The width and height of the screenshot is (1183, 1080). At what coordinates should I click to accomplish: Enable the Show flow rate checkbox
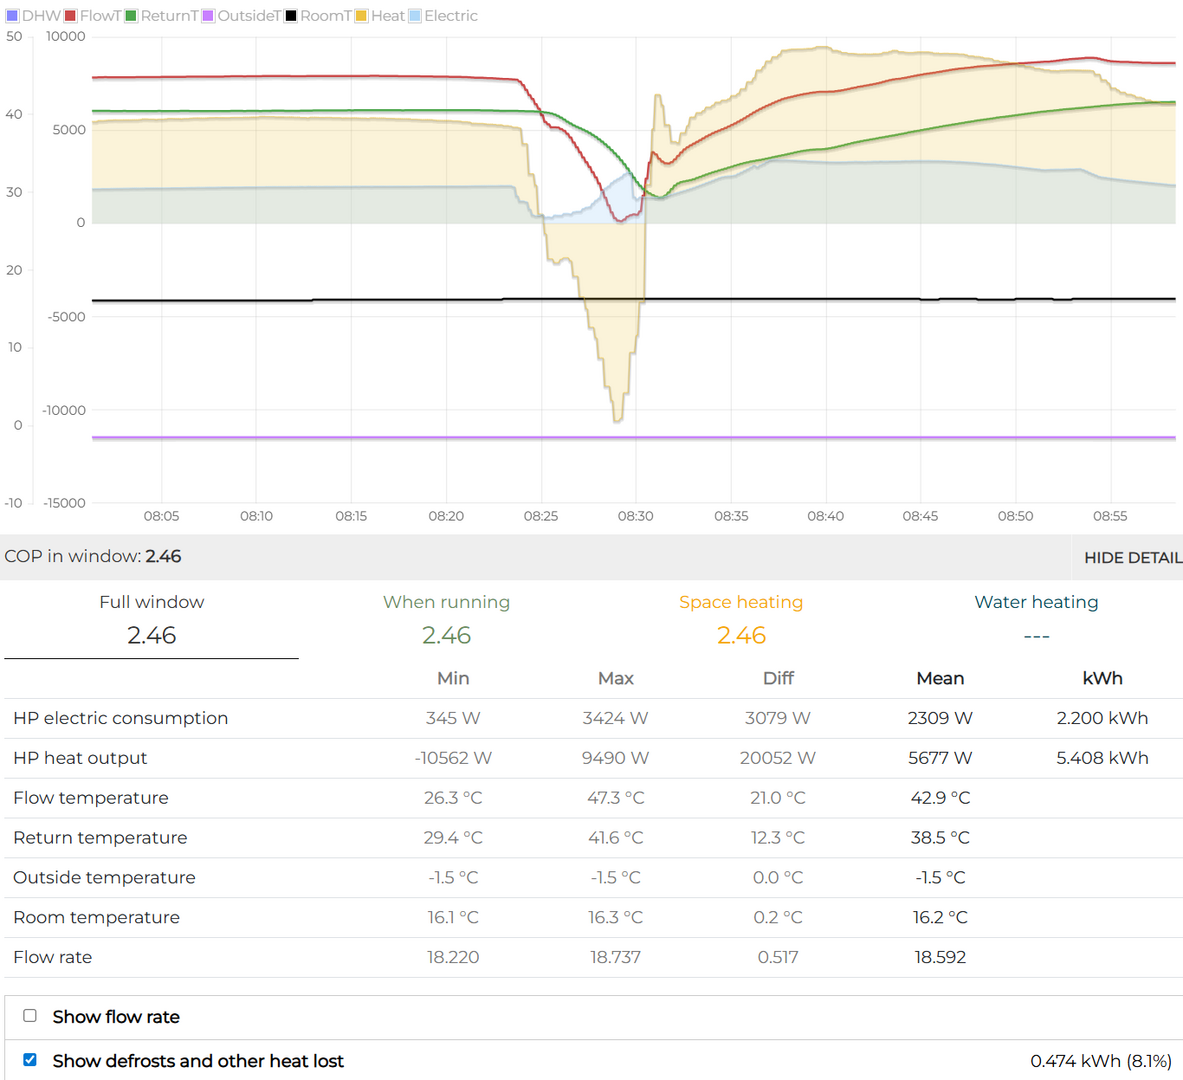(30, 1016)
